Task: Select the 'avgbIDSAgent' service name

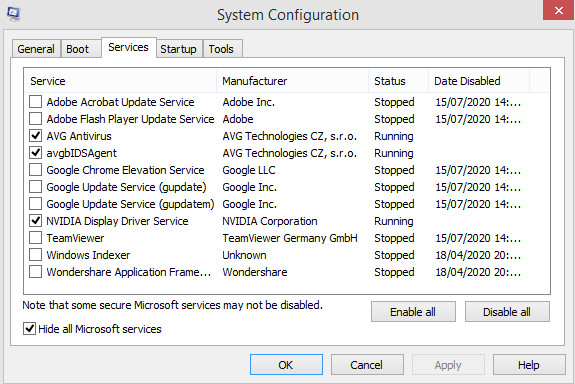Action: point(81,153)
